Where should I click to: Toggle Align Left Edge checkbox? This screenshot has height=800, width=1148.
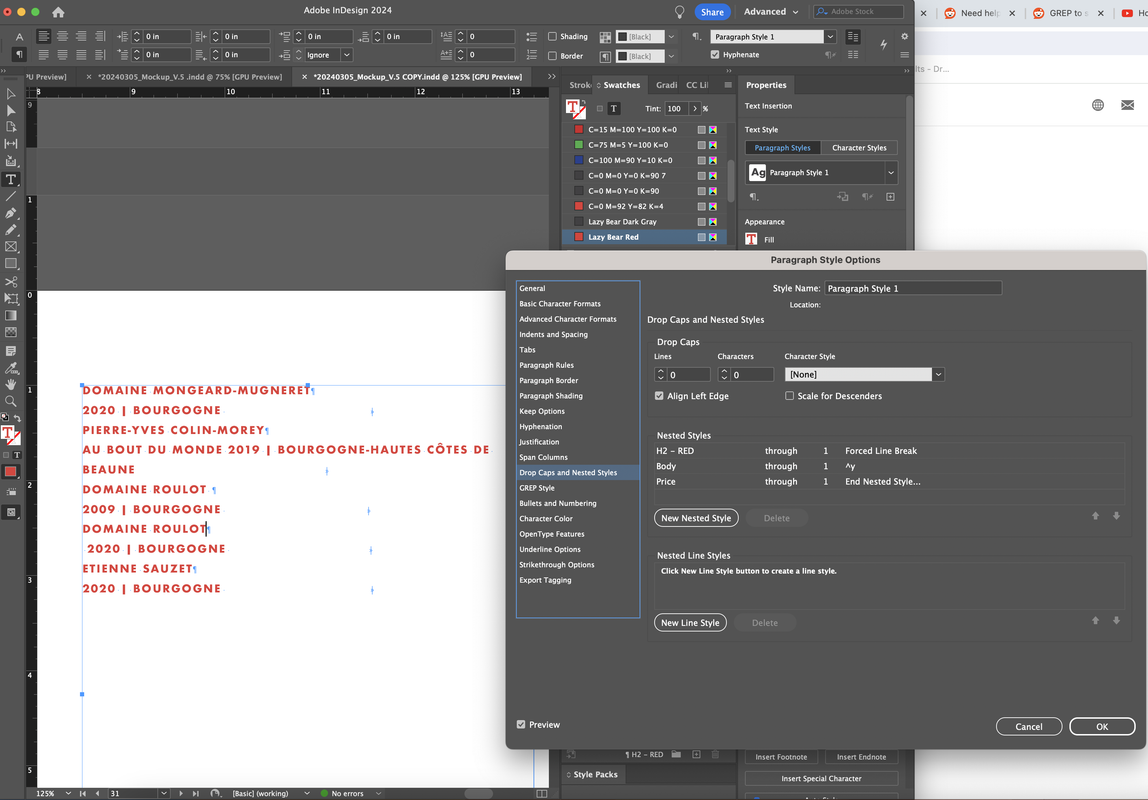659,396
